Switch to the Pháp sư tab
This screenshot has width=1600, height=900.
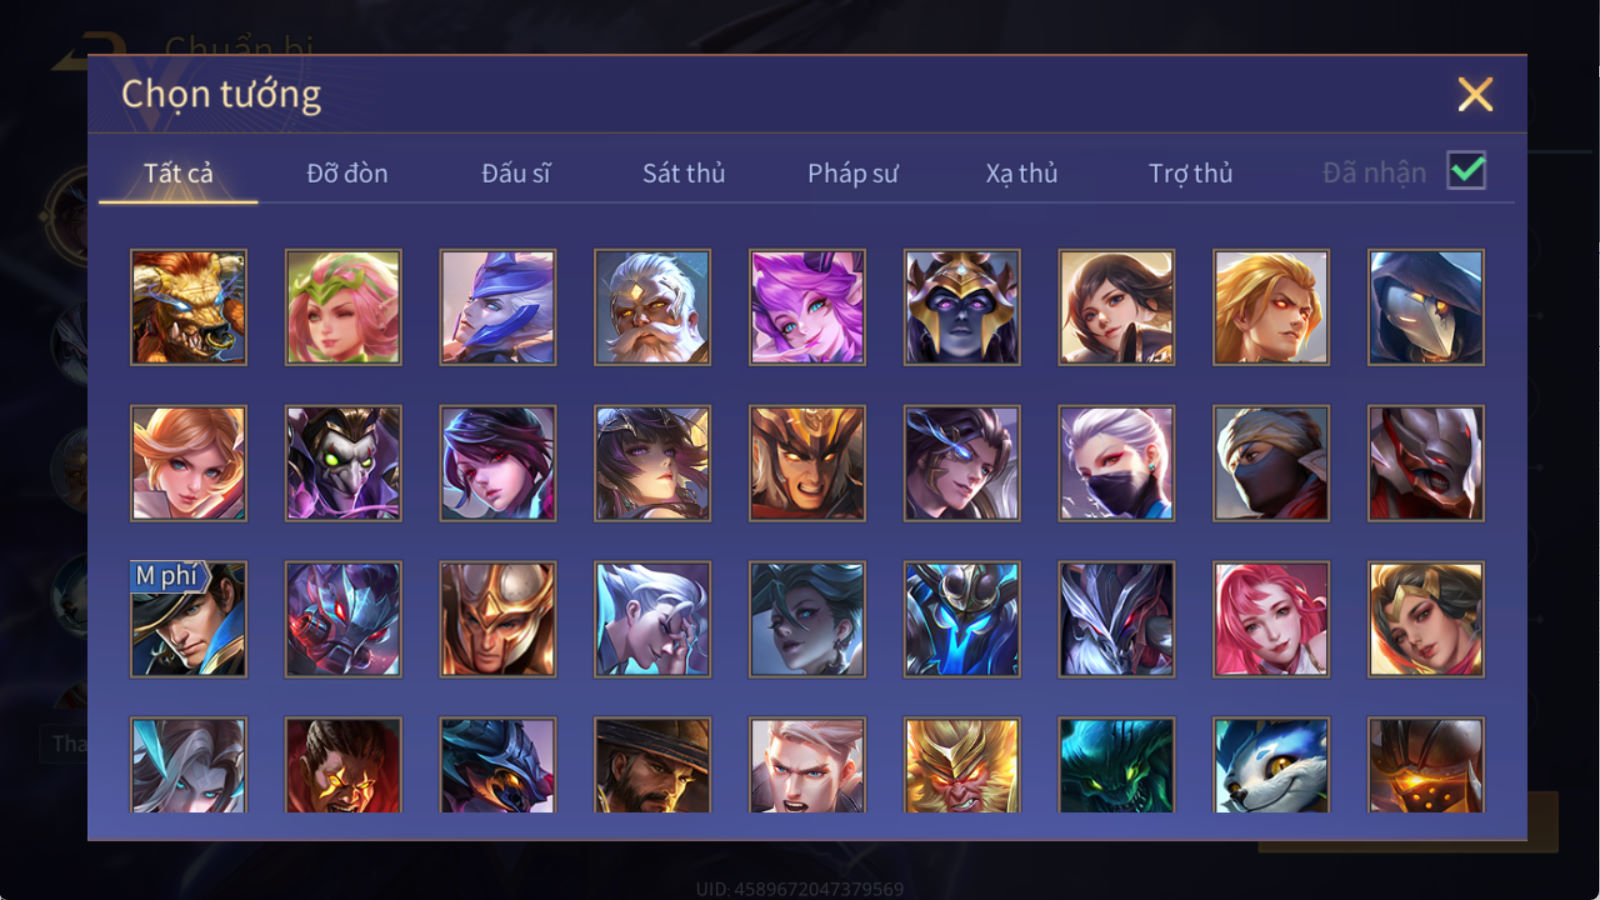point(852,173)
